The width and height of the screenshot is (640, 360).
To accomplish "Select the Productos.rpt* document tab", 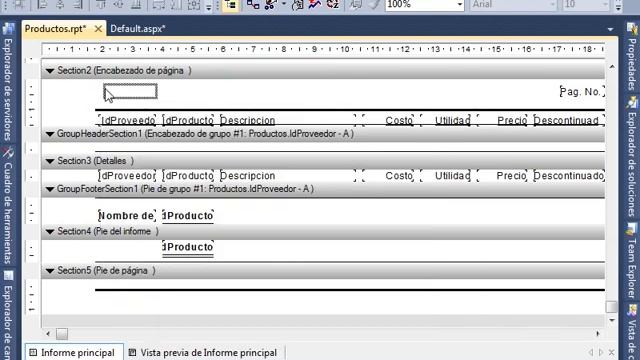I will (x=56, y=29).
